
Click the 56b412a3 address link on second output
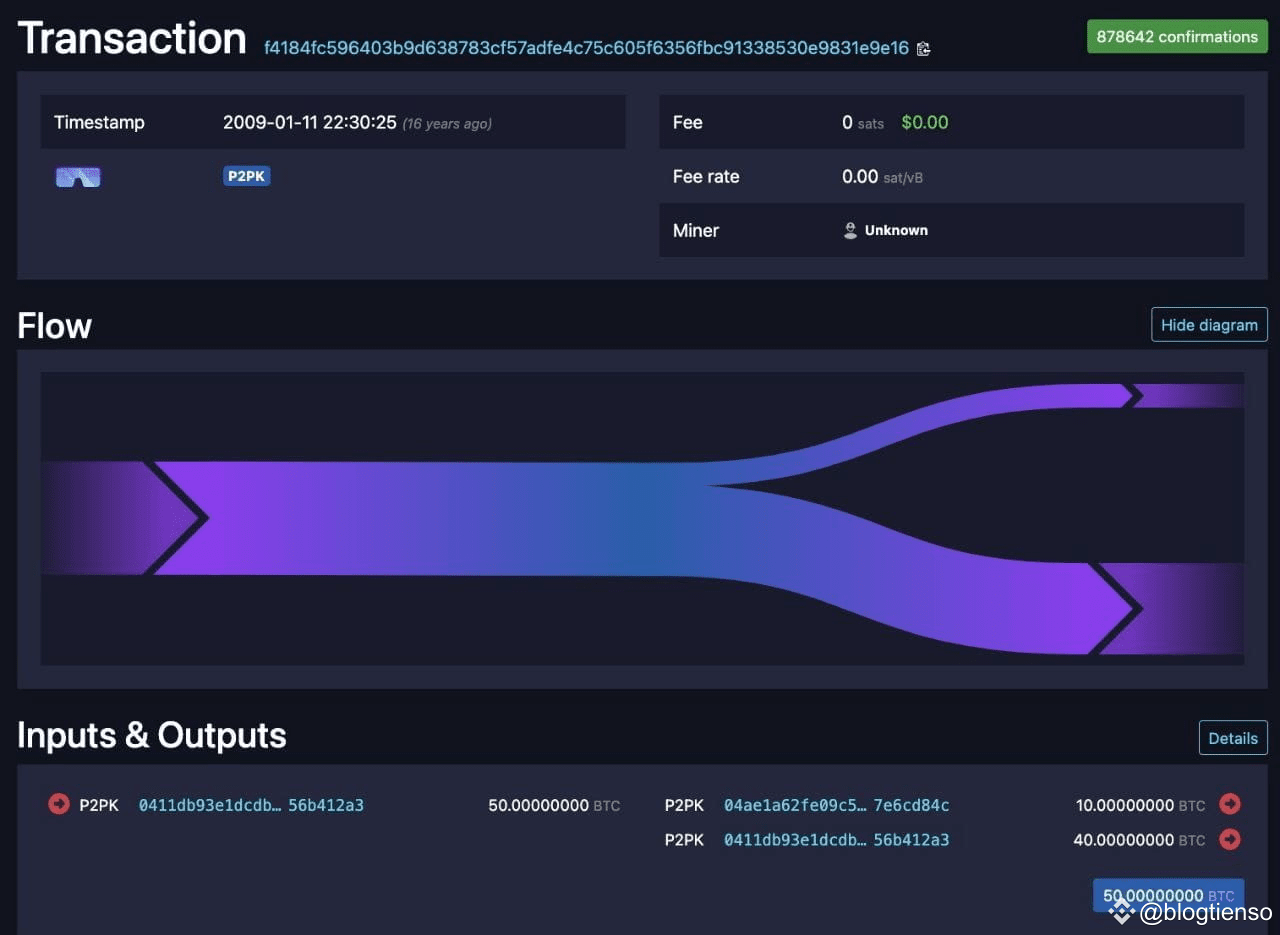(912, 840)
